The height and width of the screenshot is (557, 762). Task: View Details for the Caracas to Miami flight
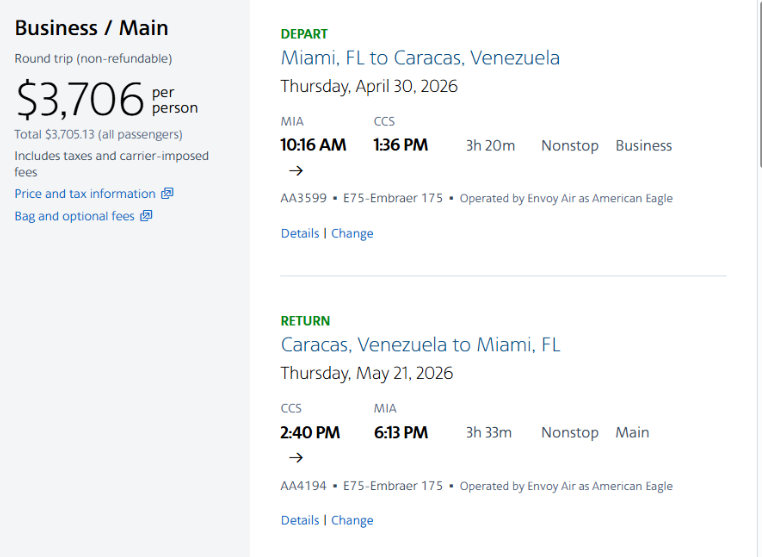pyautogui.click(x=299, y=520)
